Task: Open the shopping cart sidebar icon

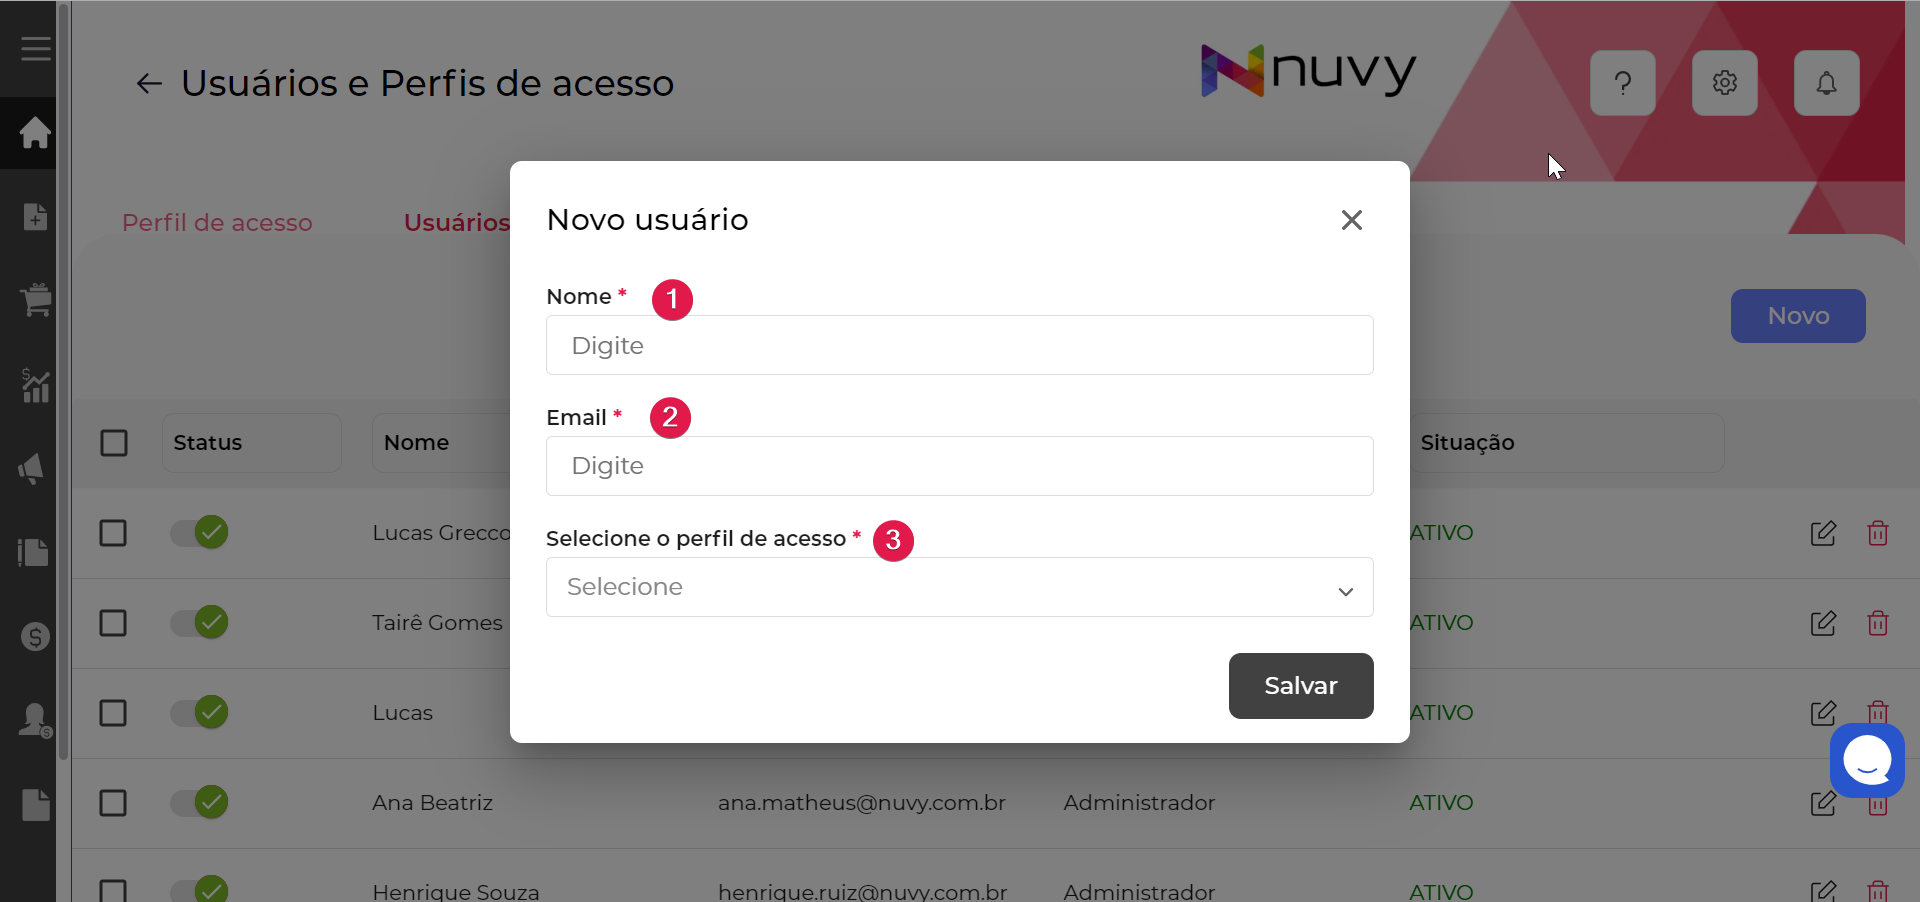Action: coord(35,299)
